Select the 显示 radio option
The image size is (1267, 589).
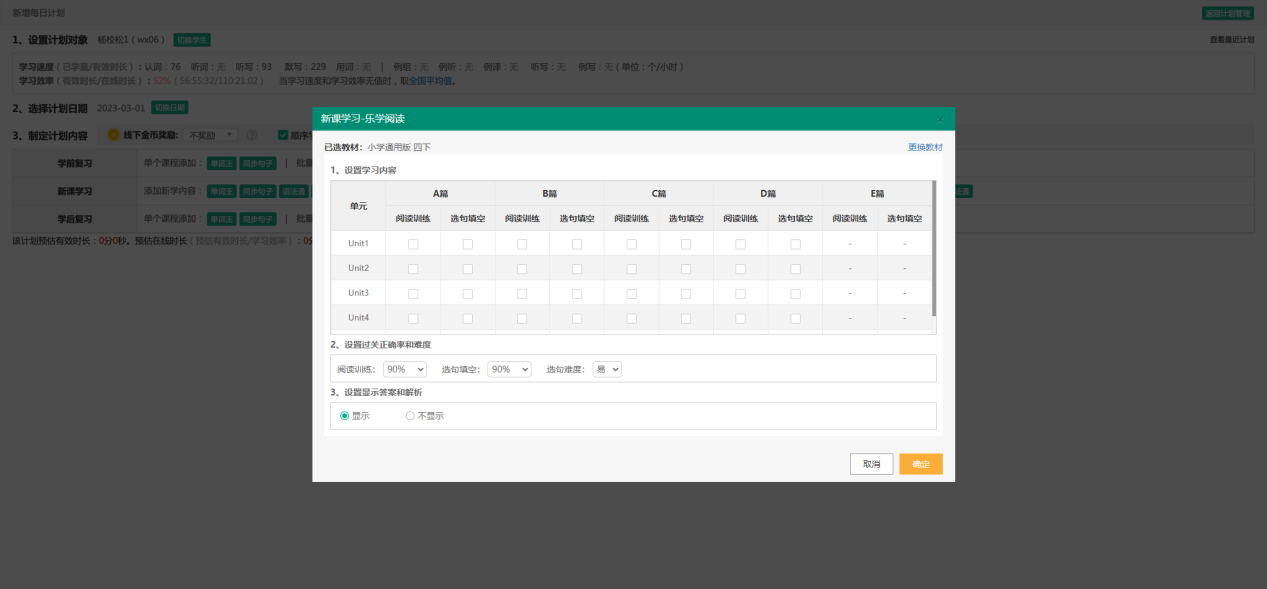pos(345,416)
